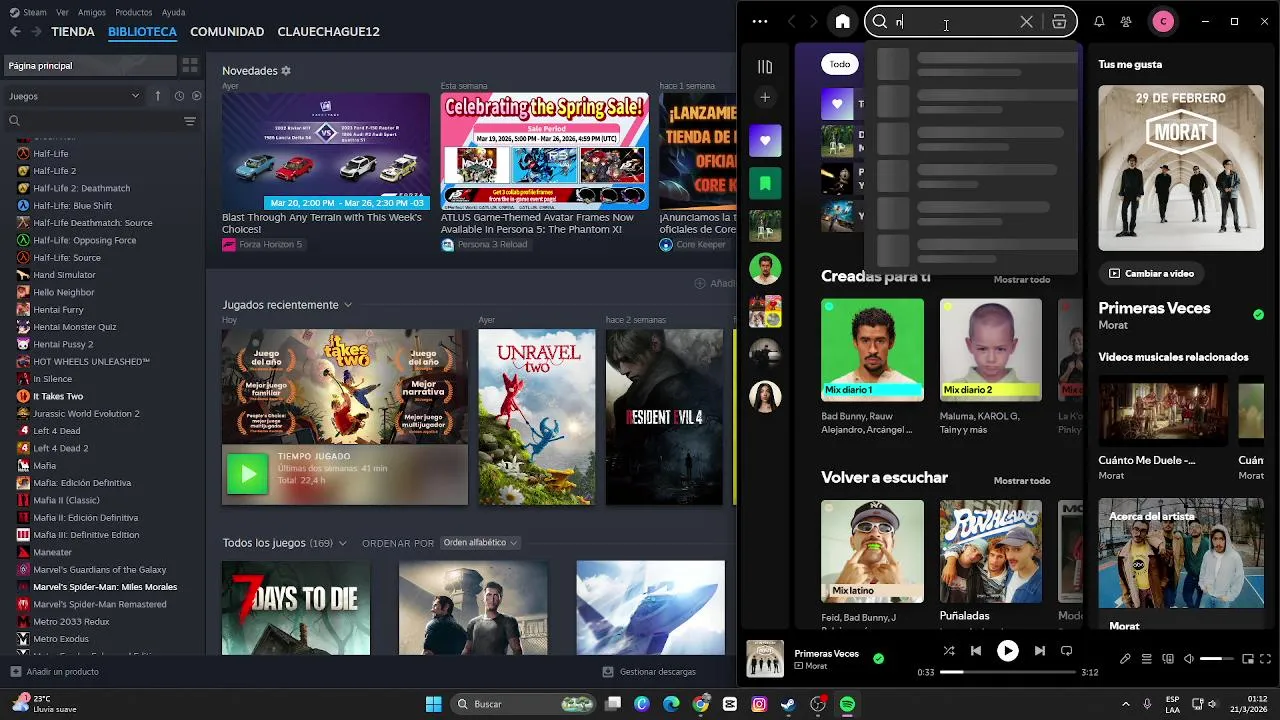Image resolution: width=1280 pixels, height=720 pixels.
Task: Click Añadir un producto in Steam
Action: [54, 672]
